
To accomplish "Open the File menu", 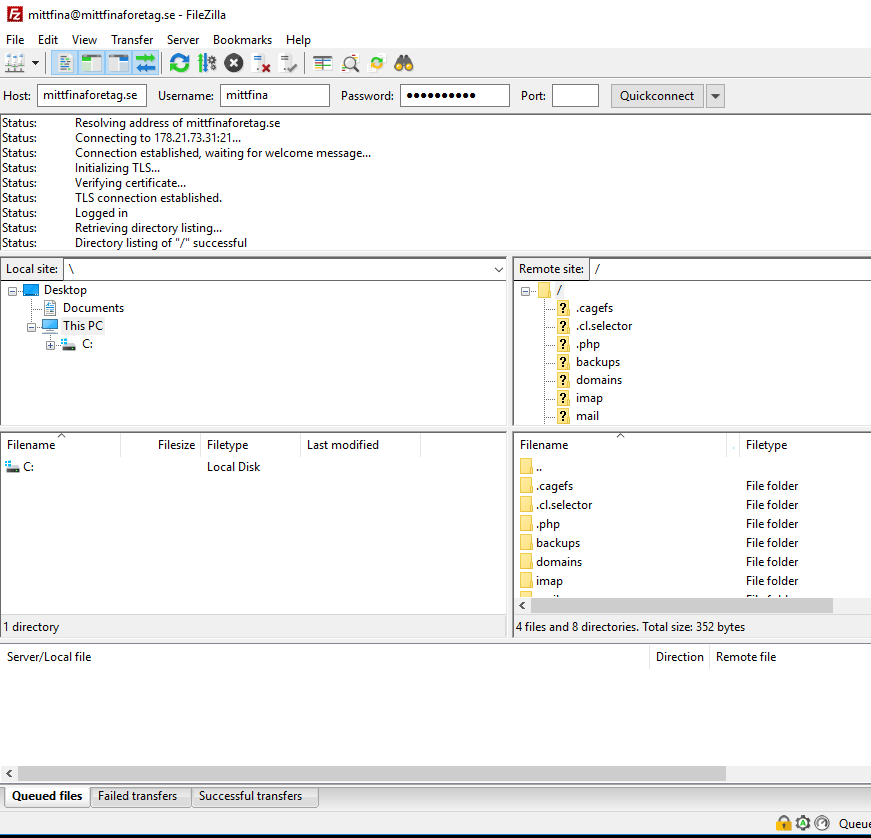I will click(15, 40).
